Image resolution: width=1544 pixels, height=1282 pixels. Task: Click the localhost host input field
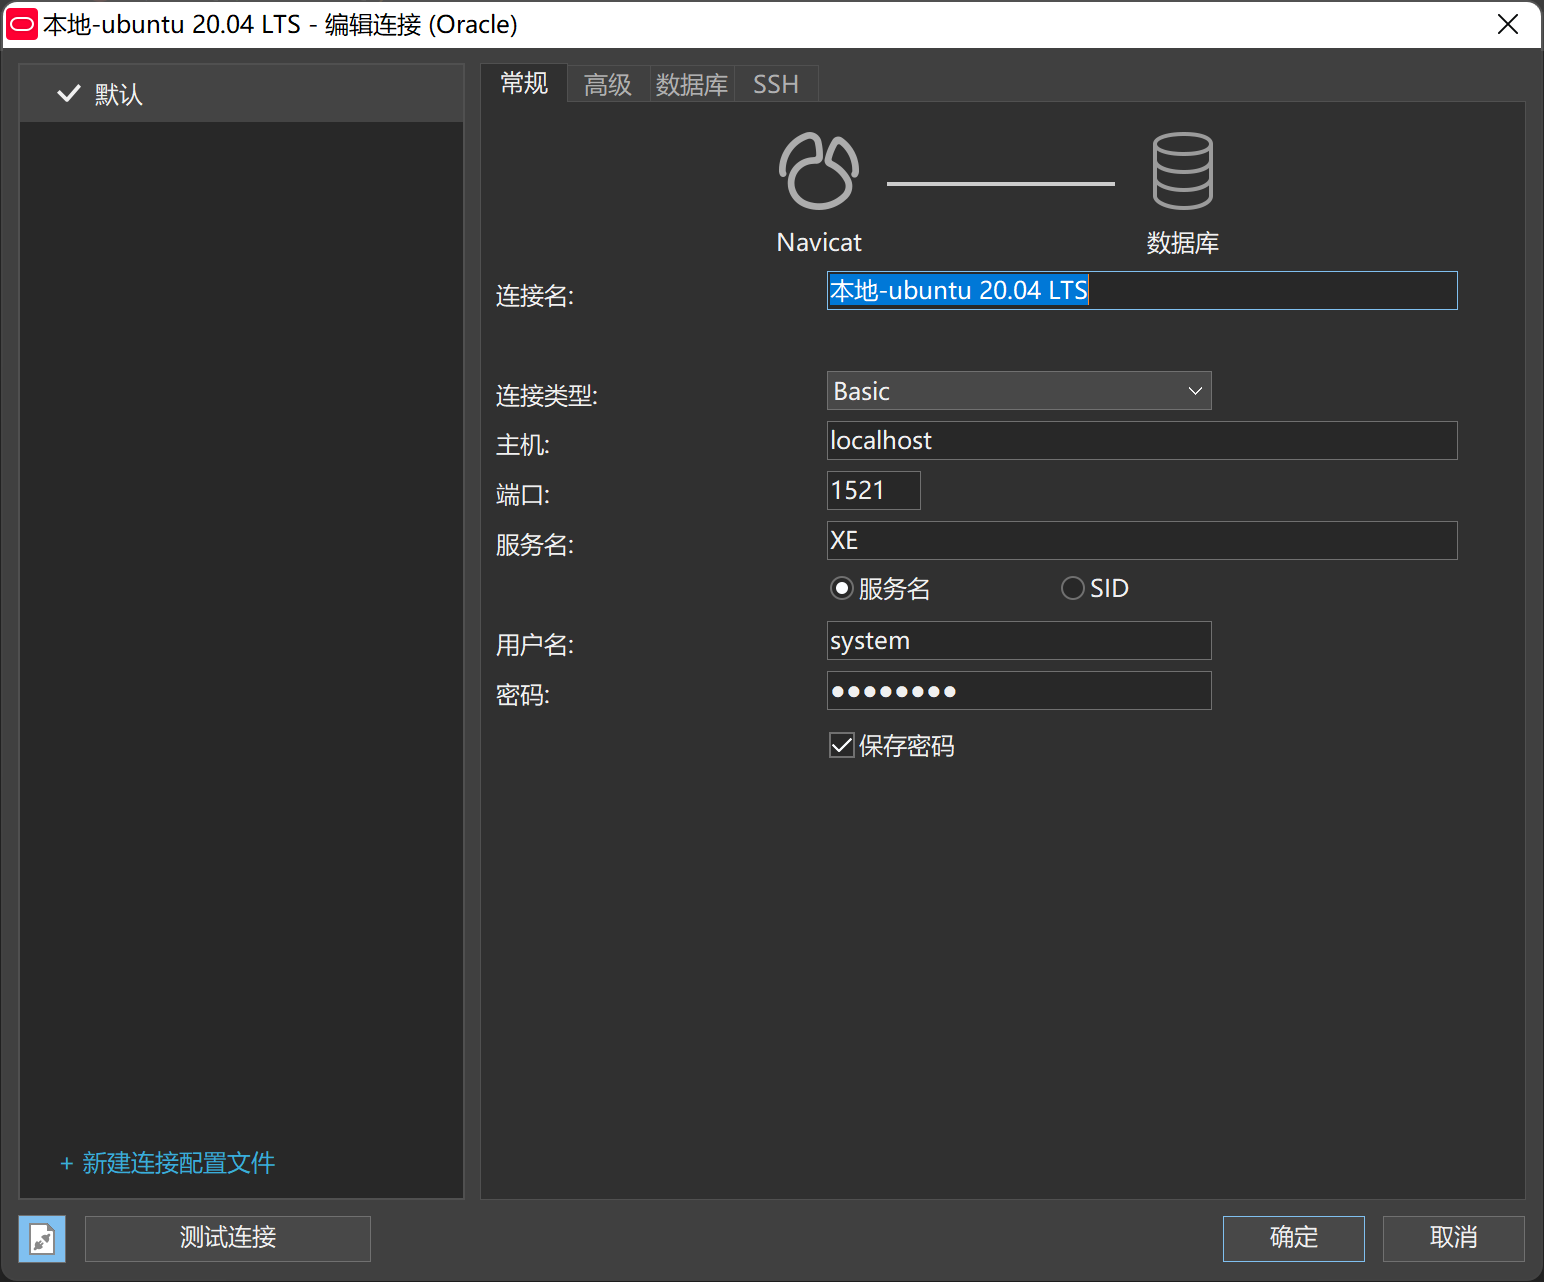1140,440
